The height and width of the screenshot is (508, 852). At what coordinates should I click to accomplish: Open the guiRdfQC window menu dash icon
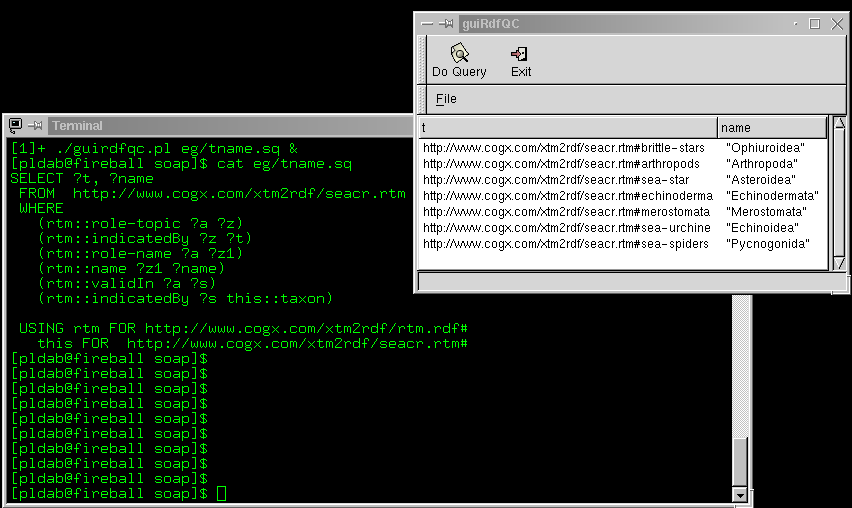[x=427, y=23]
